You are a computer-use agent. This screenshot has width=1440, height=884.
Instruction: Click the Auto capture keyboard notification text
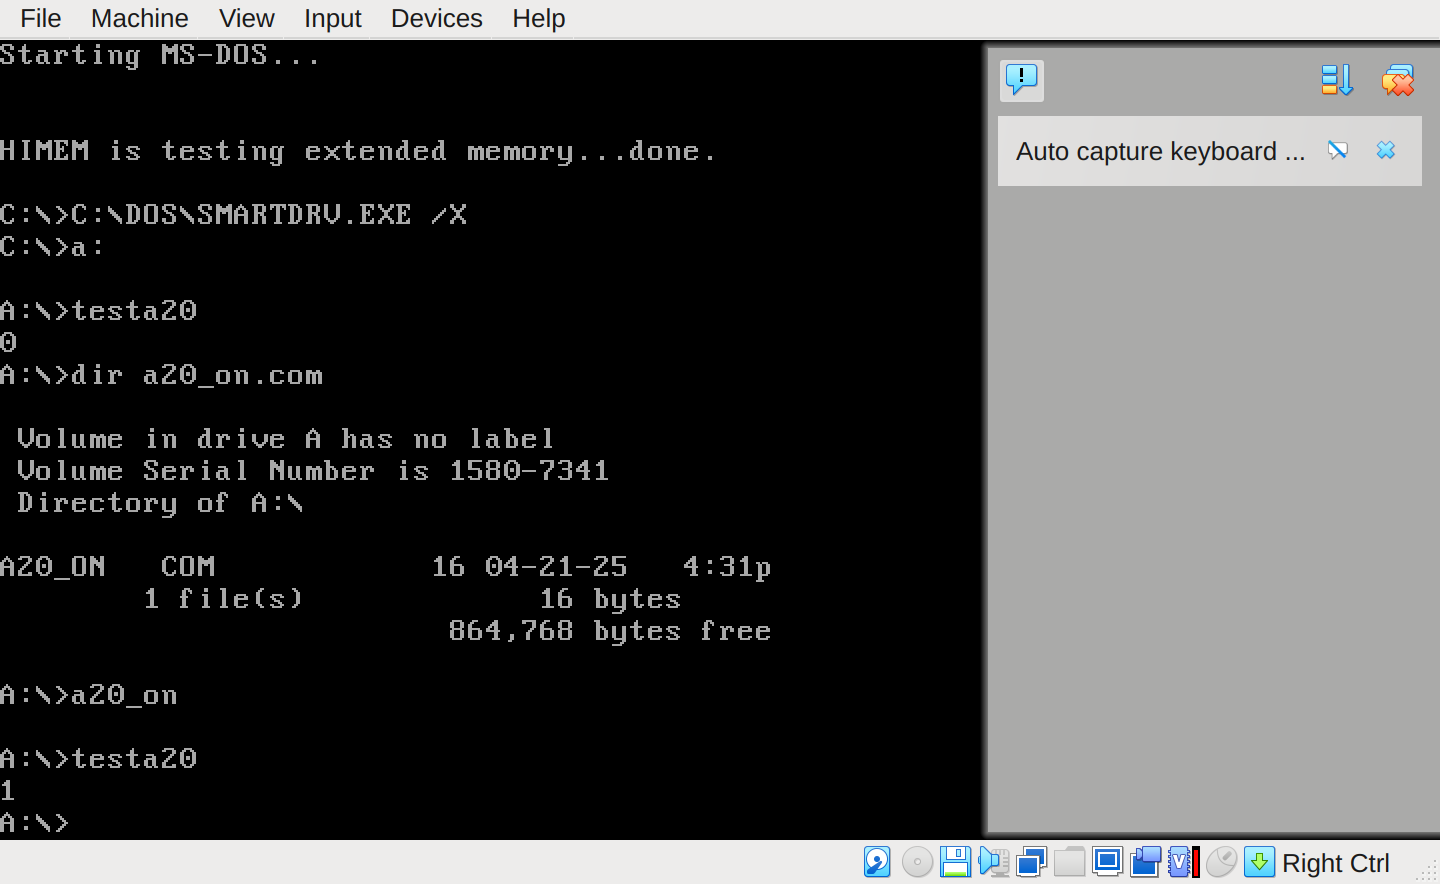point(1160,151)
